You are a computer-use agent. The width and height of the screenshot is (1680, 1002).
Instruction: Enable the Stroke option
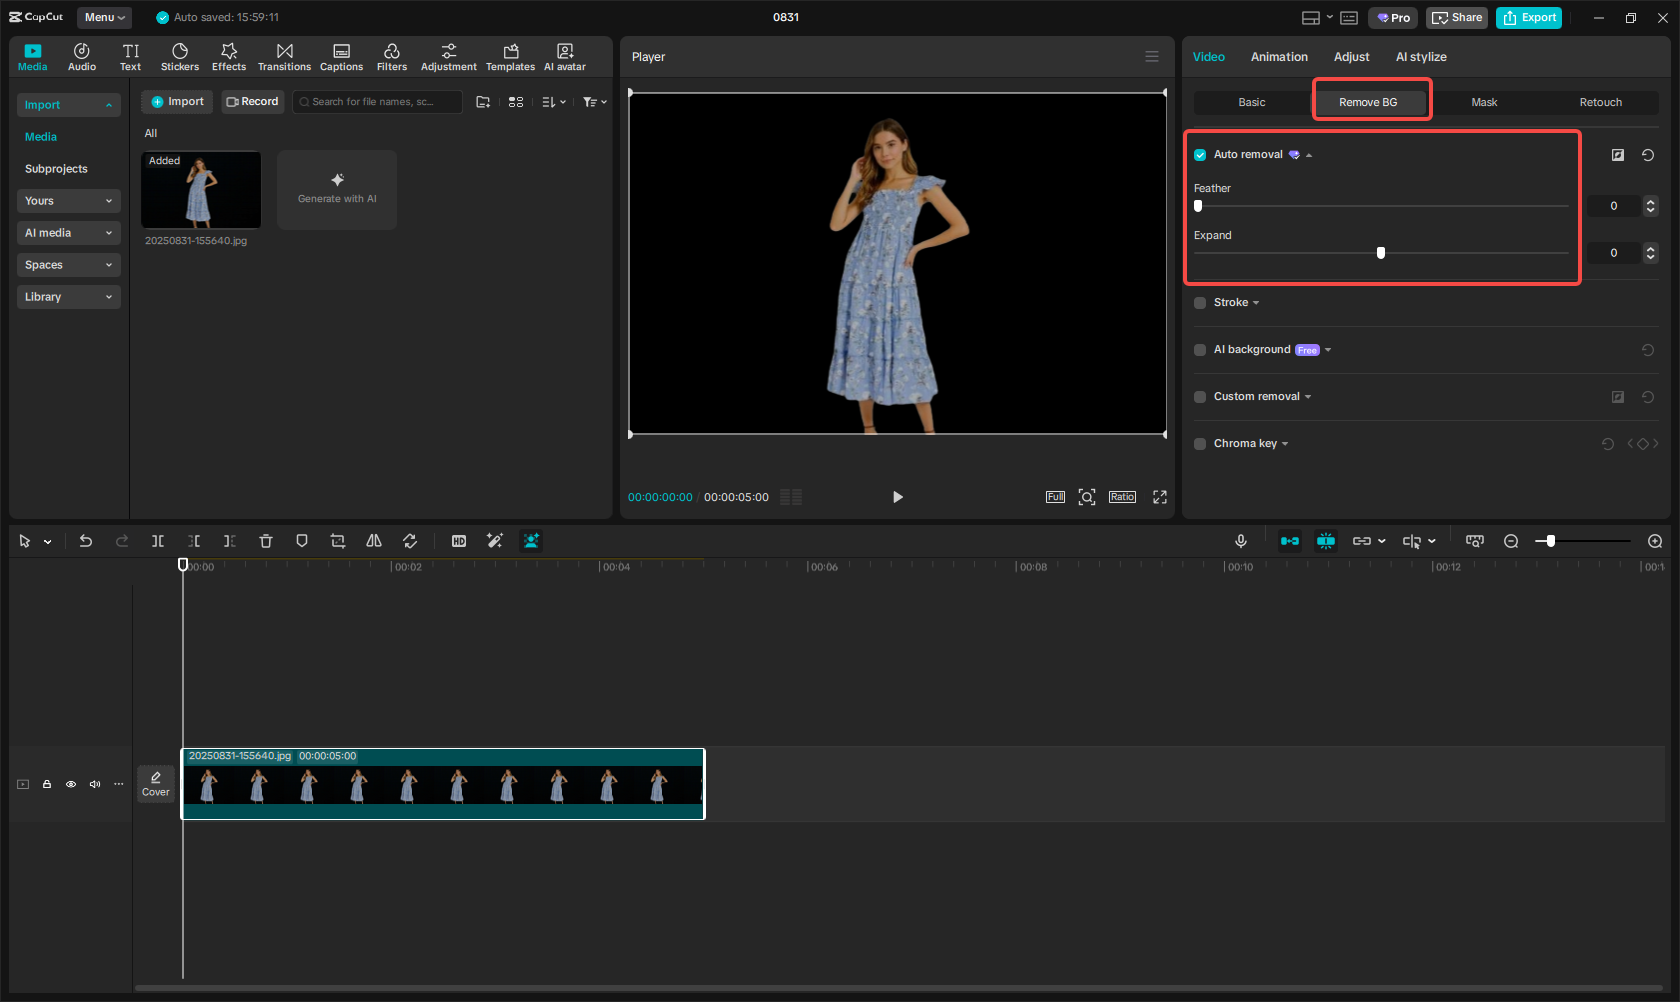pyautogui.click(x=1199, y=302)
